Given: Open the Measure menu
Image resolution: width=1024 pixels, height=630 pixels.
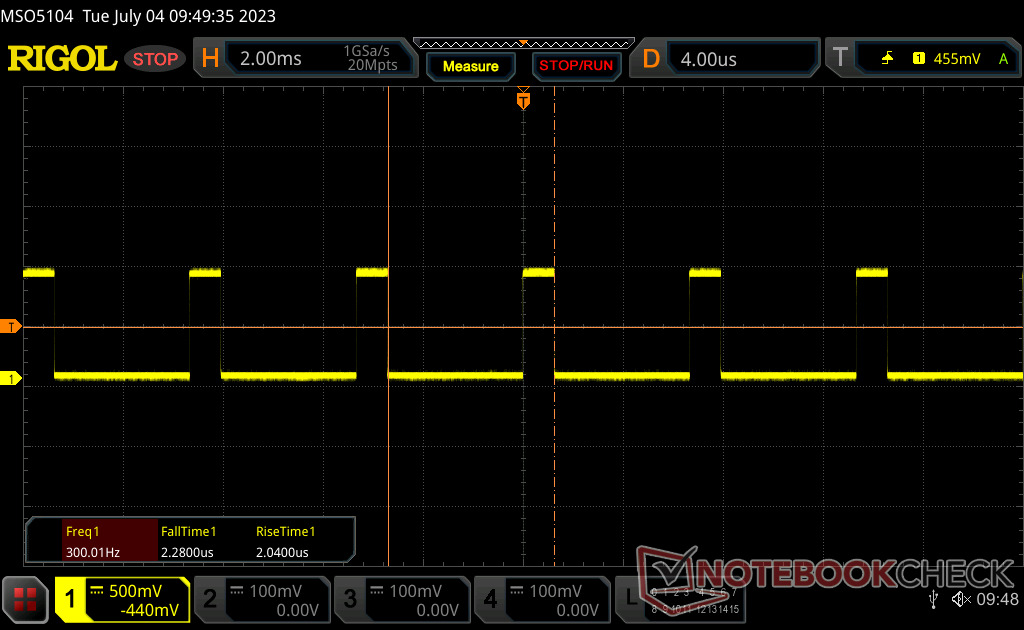Looking at the screenshot, I should coord(470,66).
